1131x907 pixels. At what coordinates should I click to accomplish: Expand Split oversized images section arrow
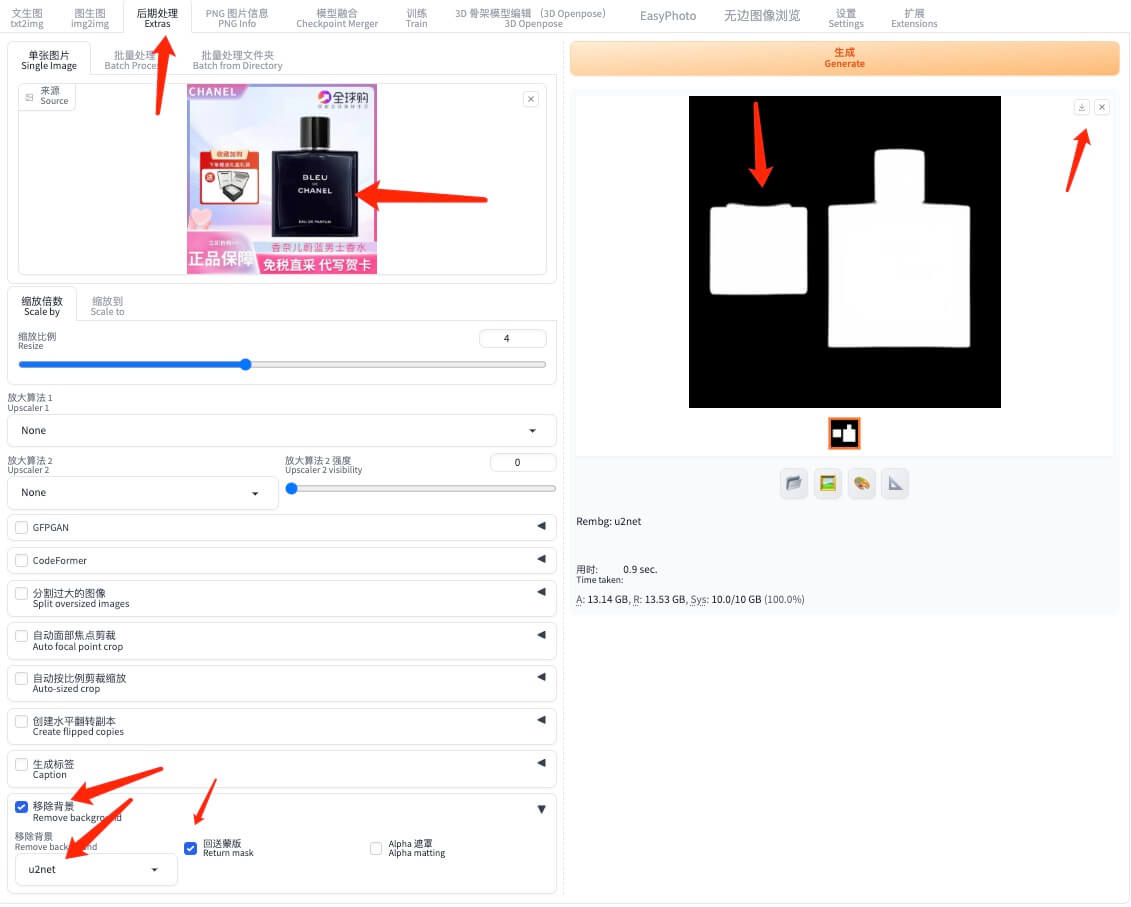(x=542, y=592)
